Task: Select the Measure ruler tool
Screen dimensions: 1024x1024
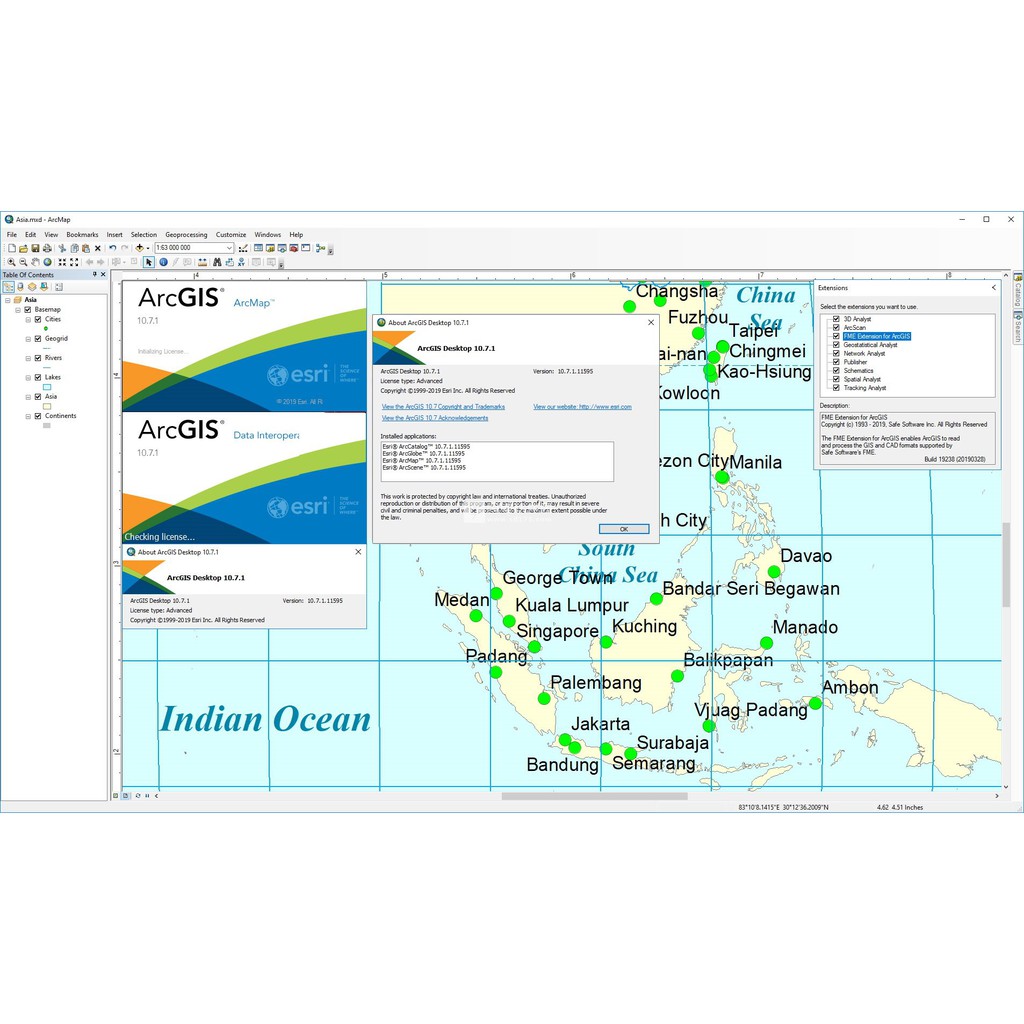Action: 202,262
